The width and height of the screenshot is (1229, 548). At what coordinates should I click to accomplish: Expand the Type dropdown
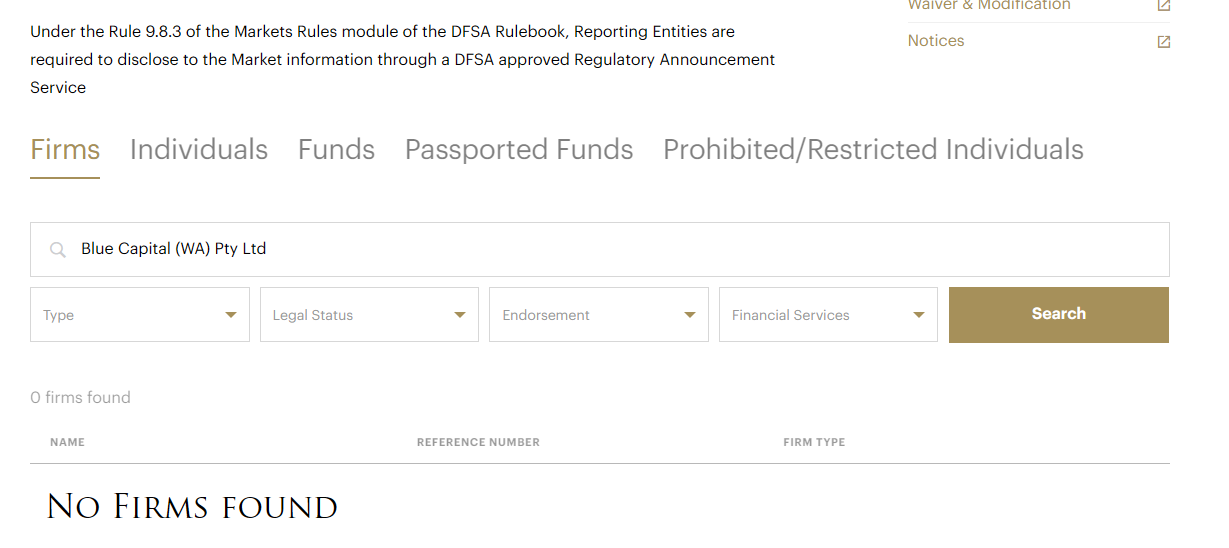coord(139,315)
